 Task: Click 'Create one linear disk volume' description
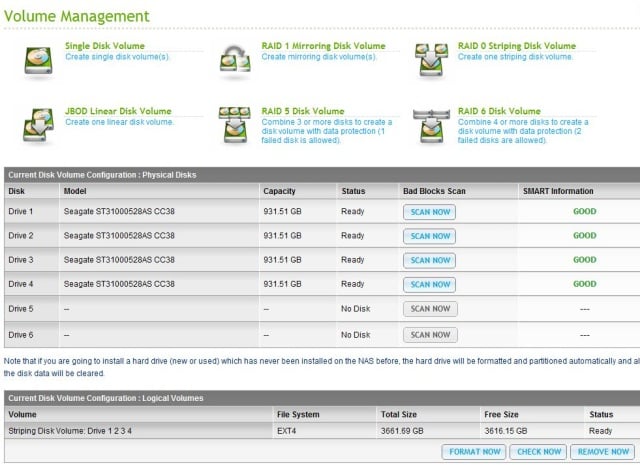click(x=120, y=122)
